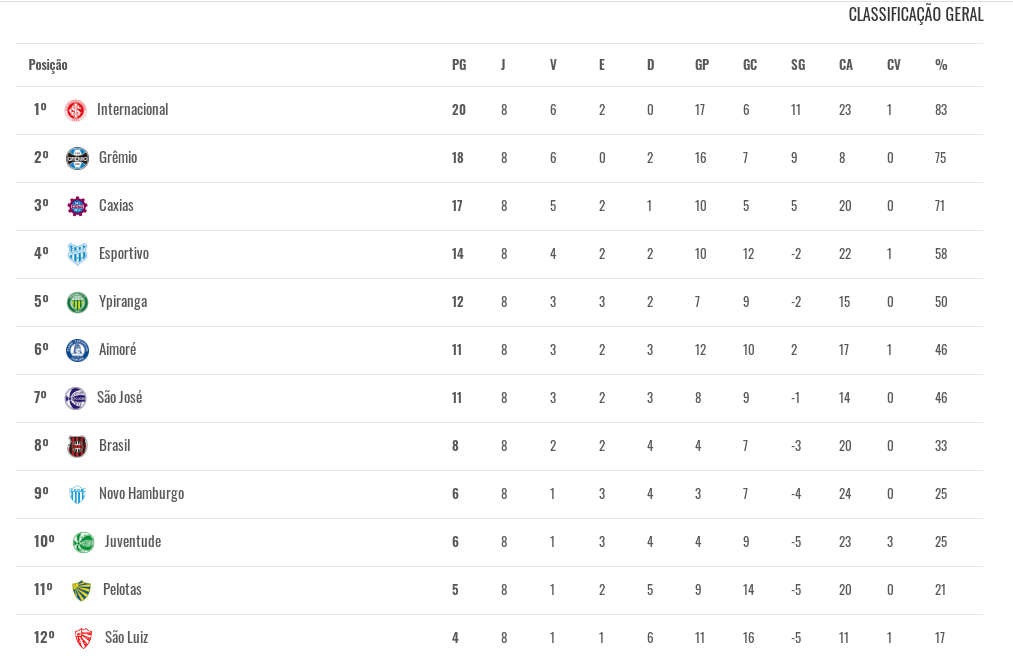
Task: Click the Novo Hamburgo team crest
Action: pos(77,494)
